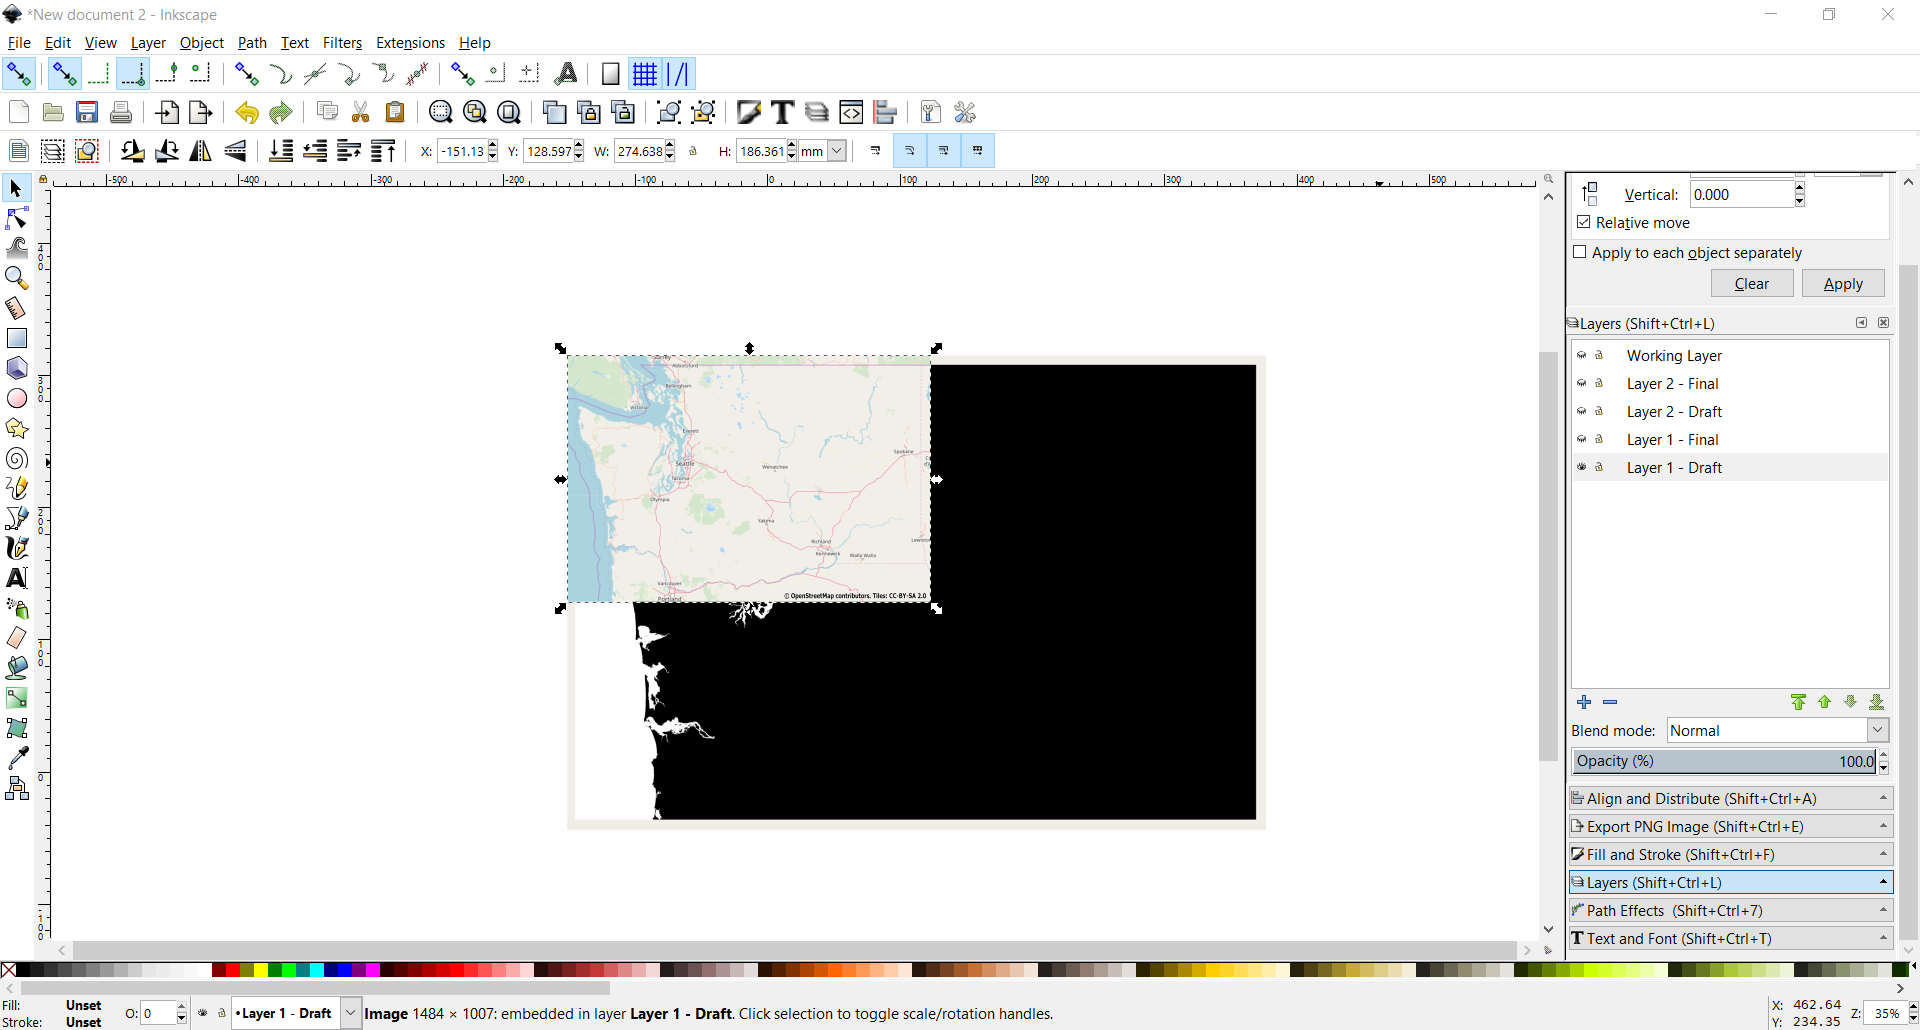Viewport: 1920px width, 1030px height.
Task: Expand Align and Distribute panel
Action: click(x=1730, y=798)
